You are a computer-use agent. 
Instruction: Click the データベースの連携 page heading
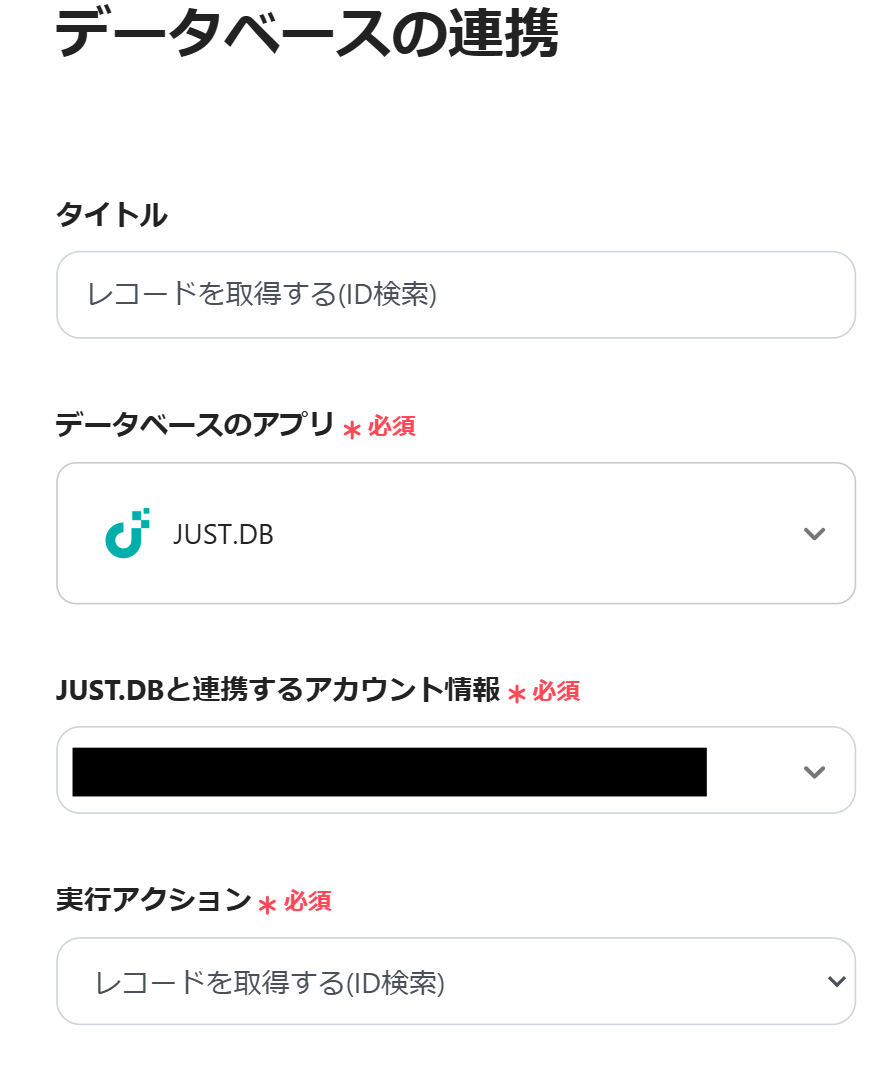(x=306, y=36)
